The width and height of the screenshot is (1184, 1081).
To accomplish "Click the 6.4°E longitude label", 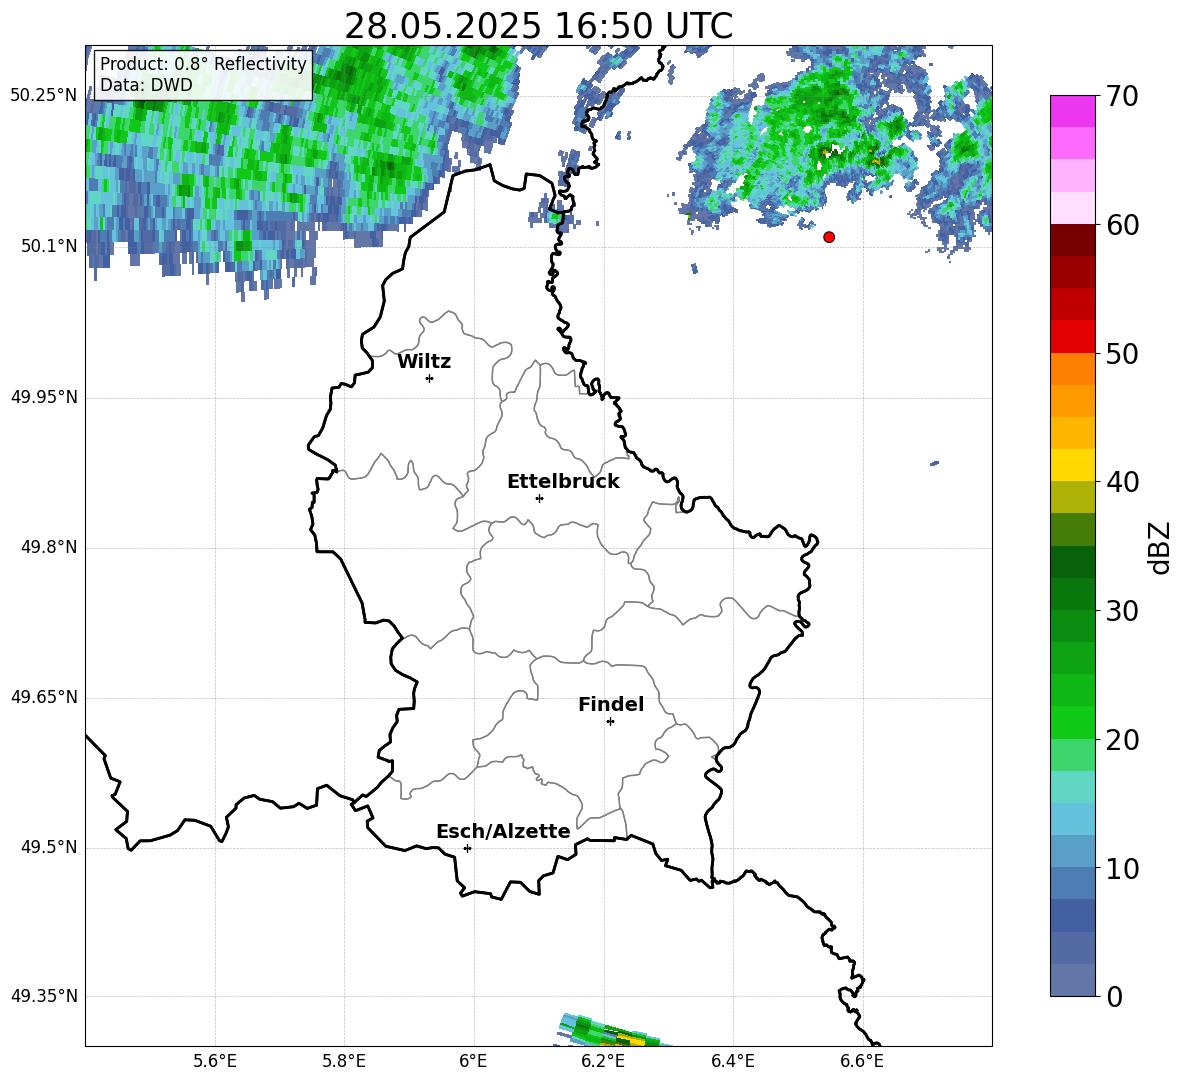I will point(732,1061).
